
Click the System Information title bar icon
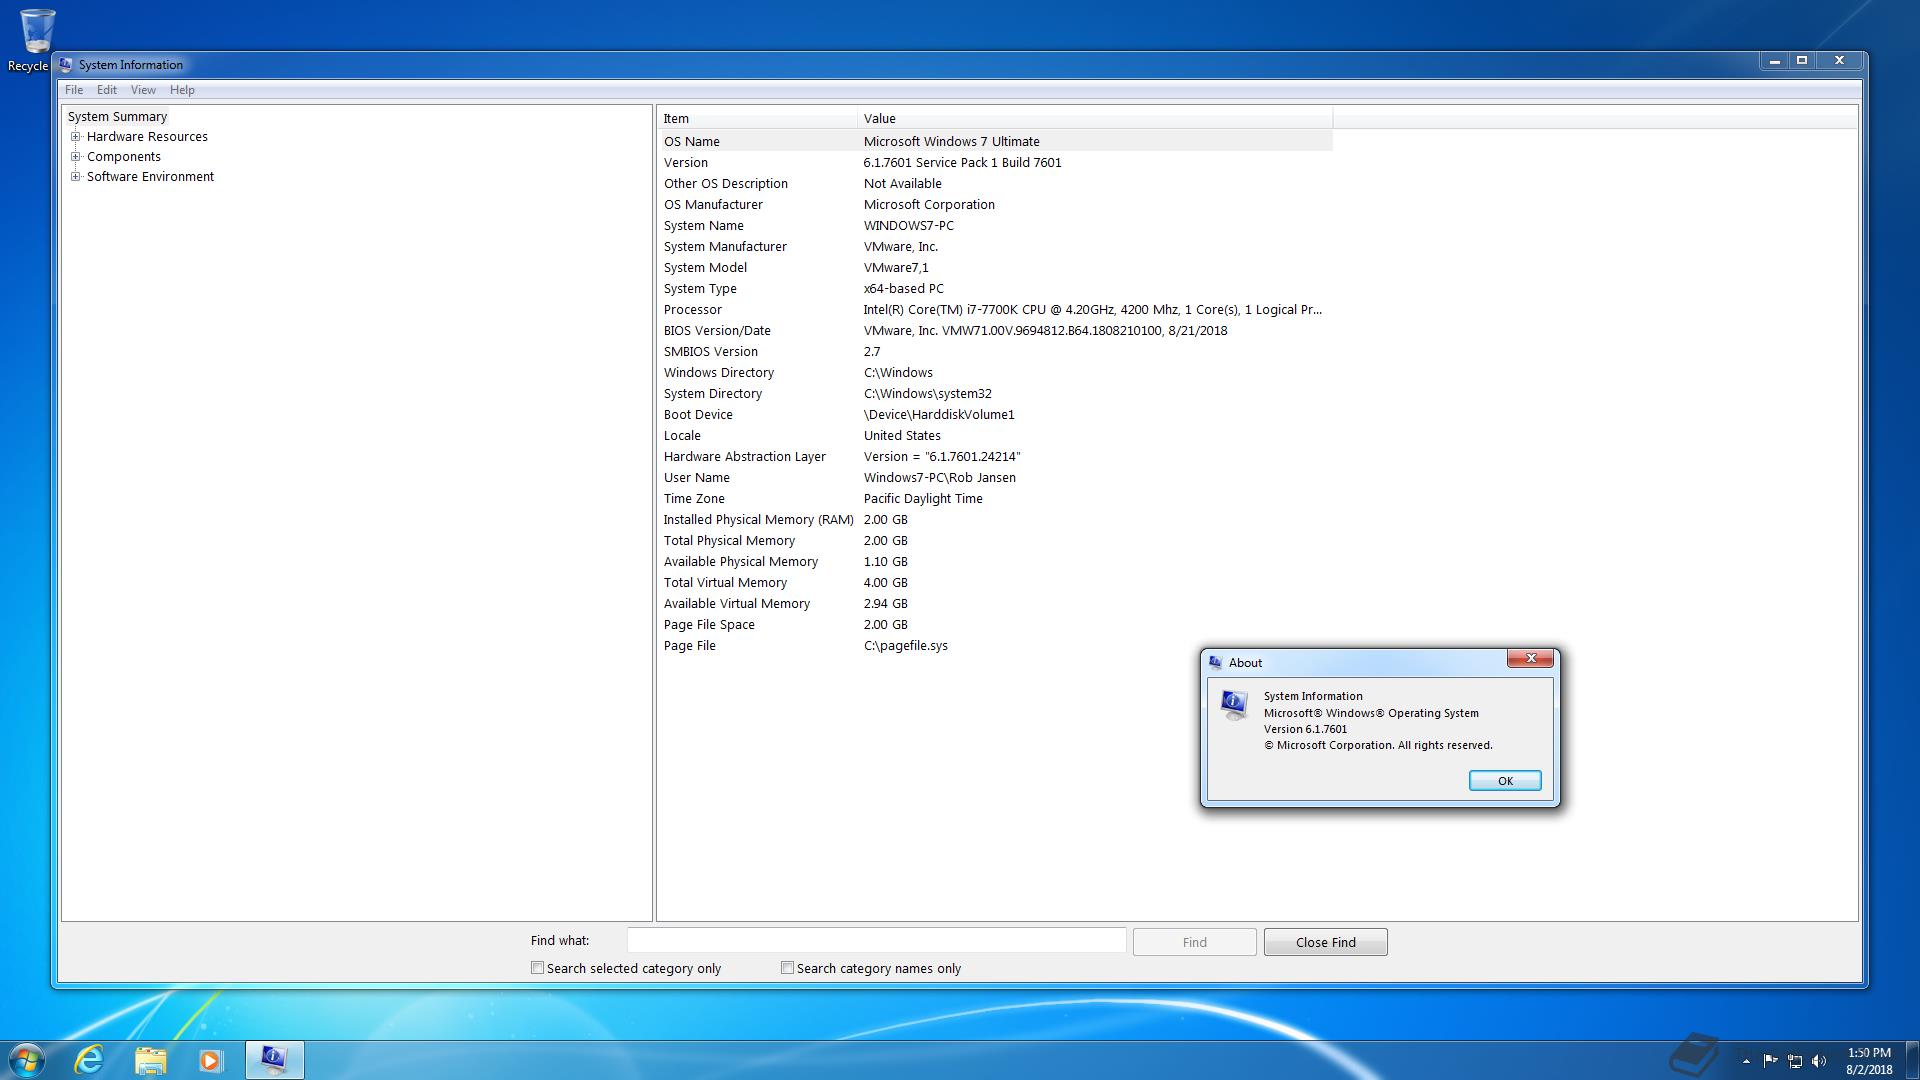point(66,65)
